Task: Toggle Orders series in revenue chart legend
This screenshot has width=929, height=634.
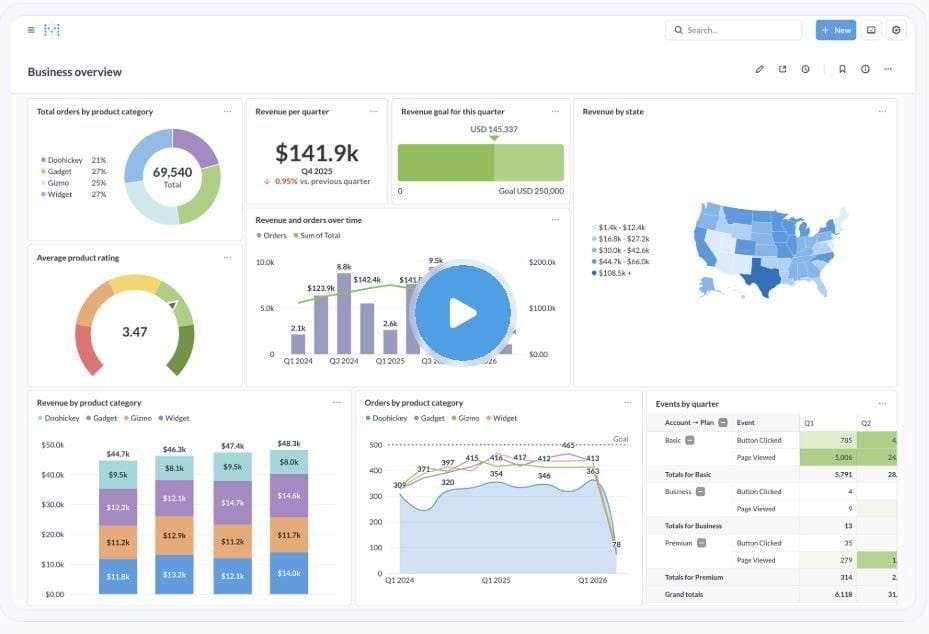Action: pos(271,235)
